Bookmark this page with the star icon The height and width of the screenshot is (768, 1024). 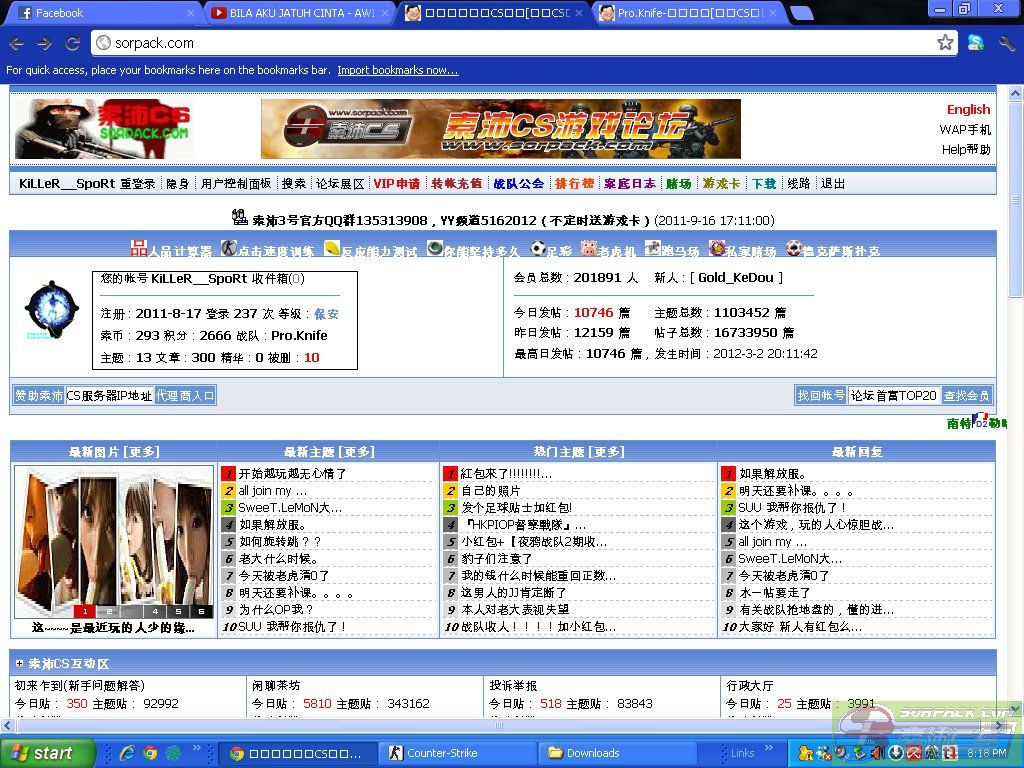tap(945, 43)
